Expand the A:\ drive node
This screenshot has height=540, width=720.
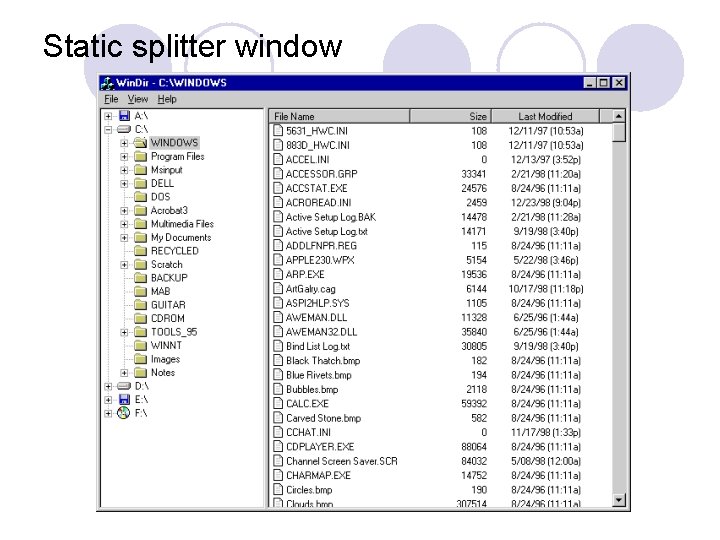[108, 116]
